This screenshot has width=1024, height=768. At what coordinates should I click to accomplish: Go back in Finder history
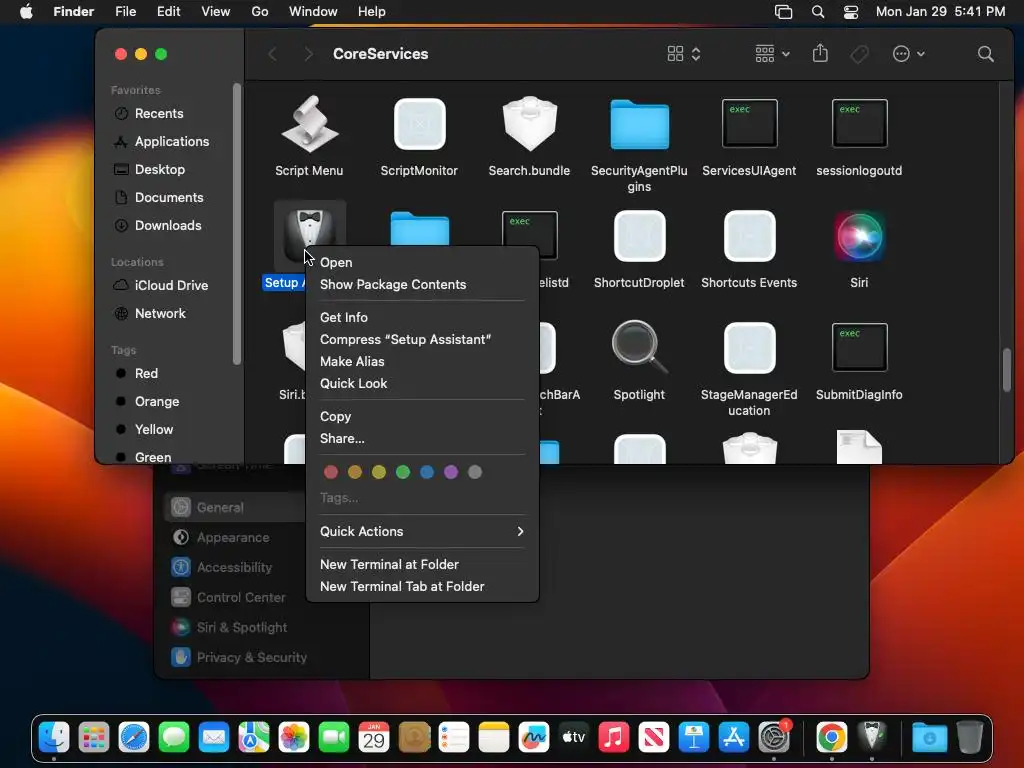(273, 54)
